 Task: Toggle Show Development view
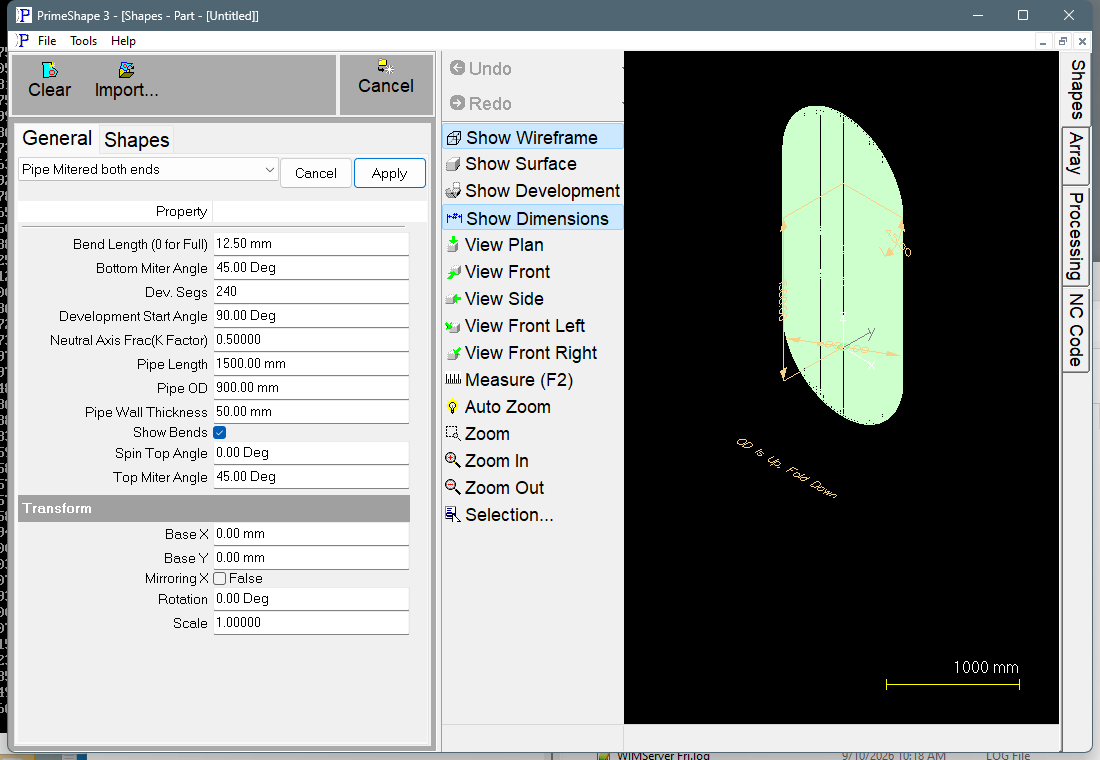[532, 191]
